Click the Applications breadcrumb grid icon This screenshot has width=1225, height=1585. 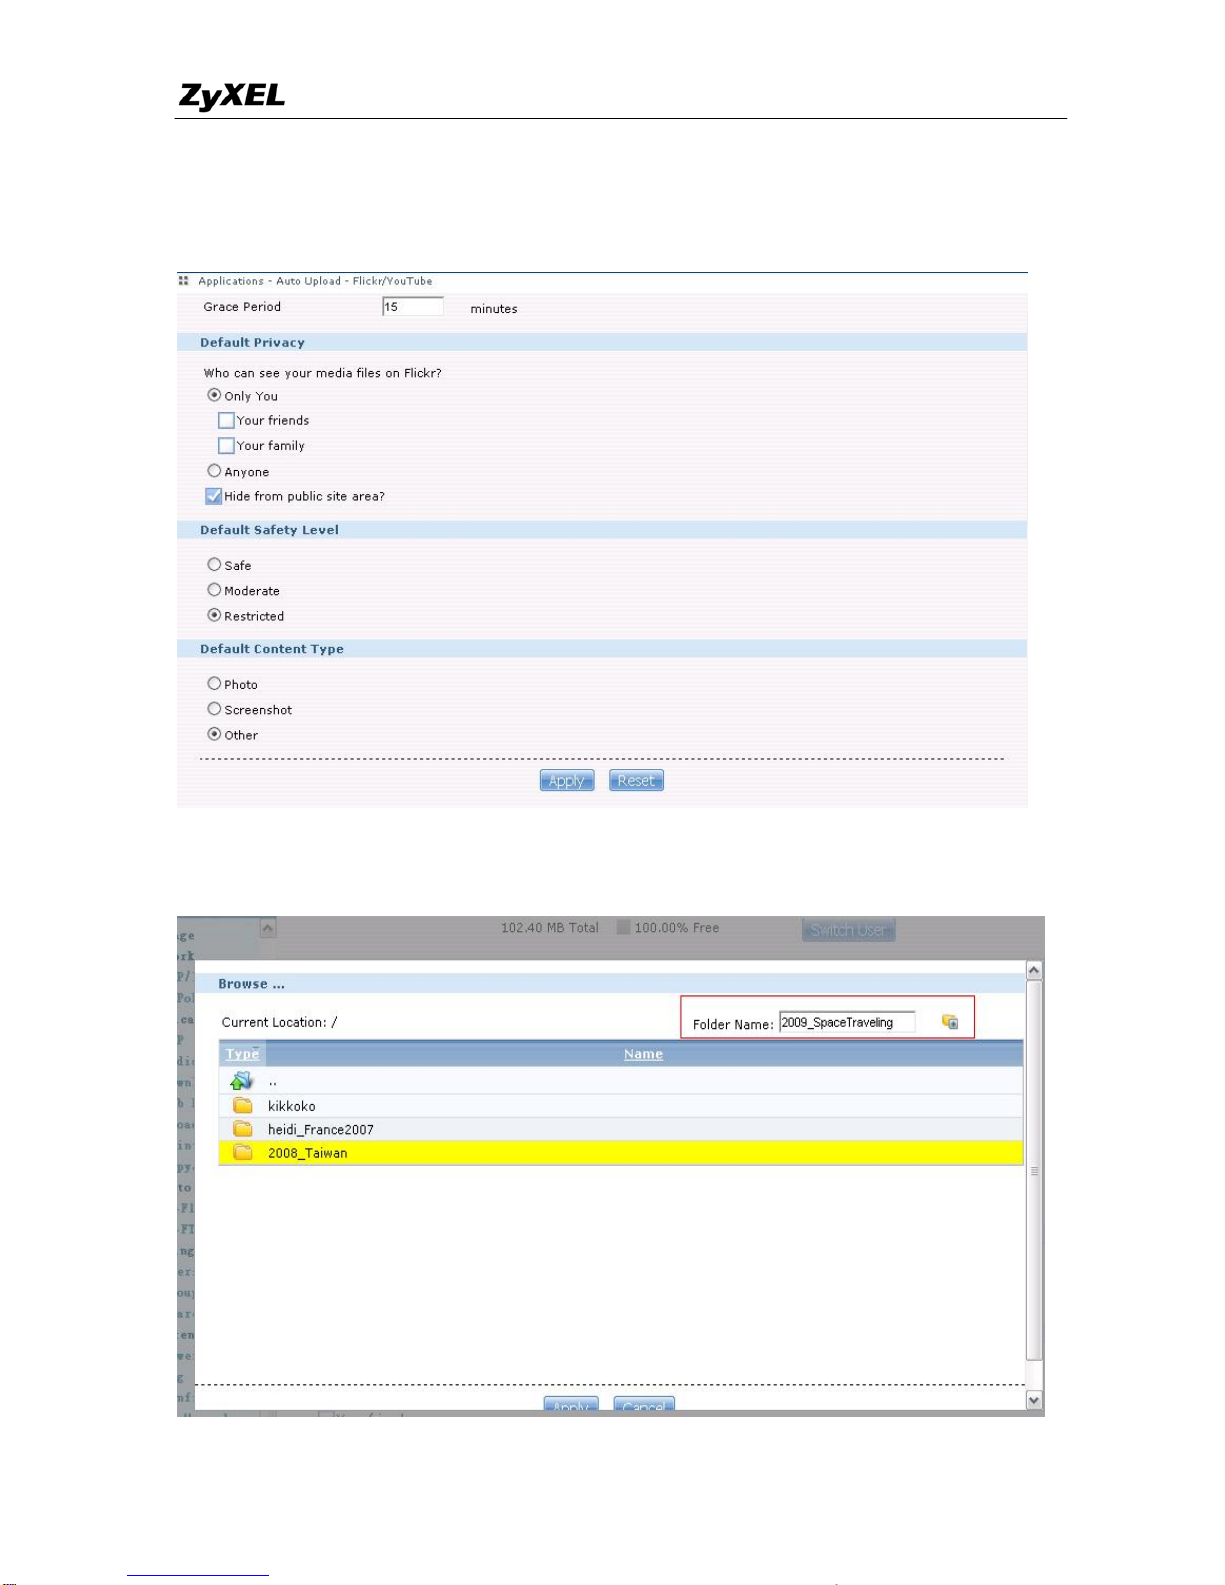pyautogui.click(x=184, y=281)
